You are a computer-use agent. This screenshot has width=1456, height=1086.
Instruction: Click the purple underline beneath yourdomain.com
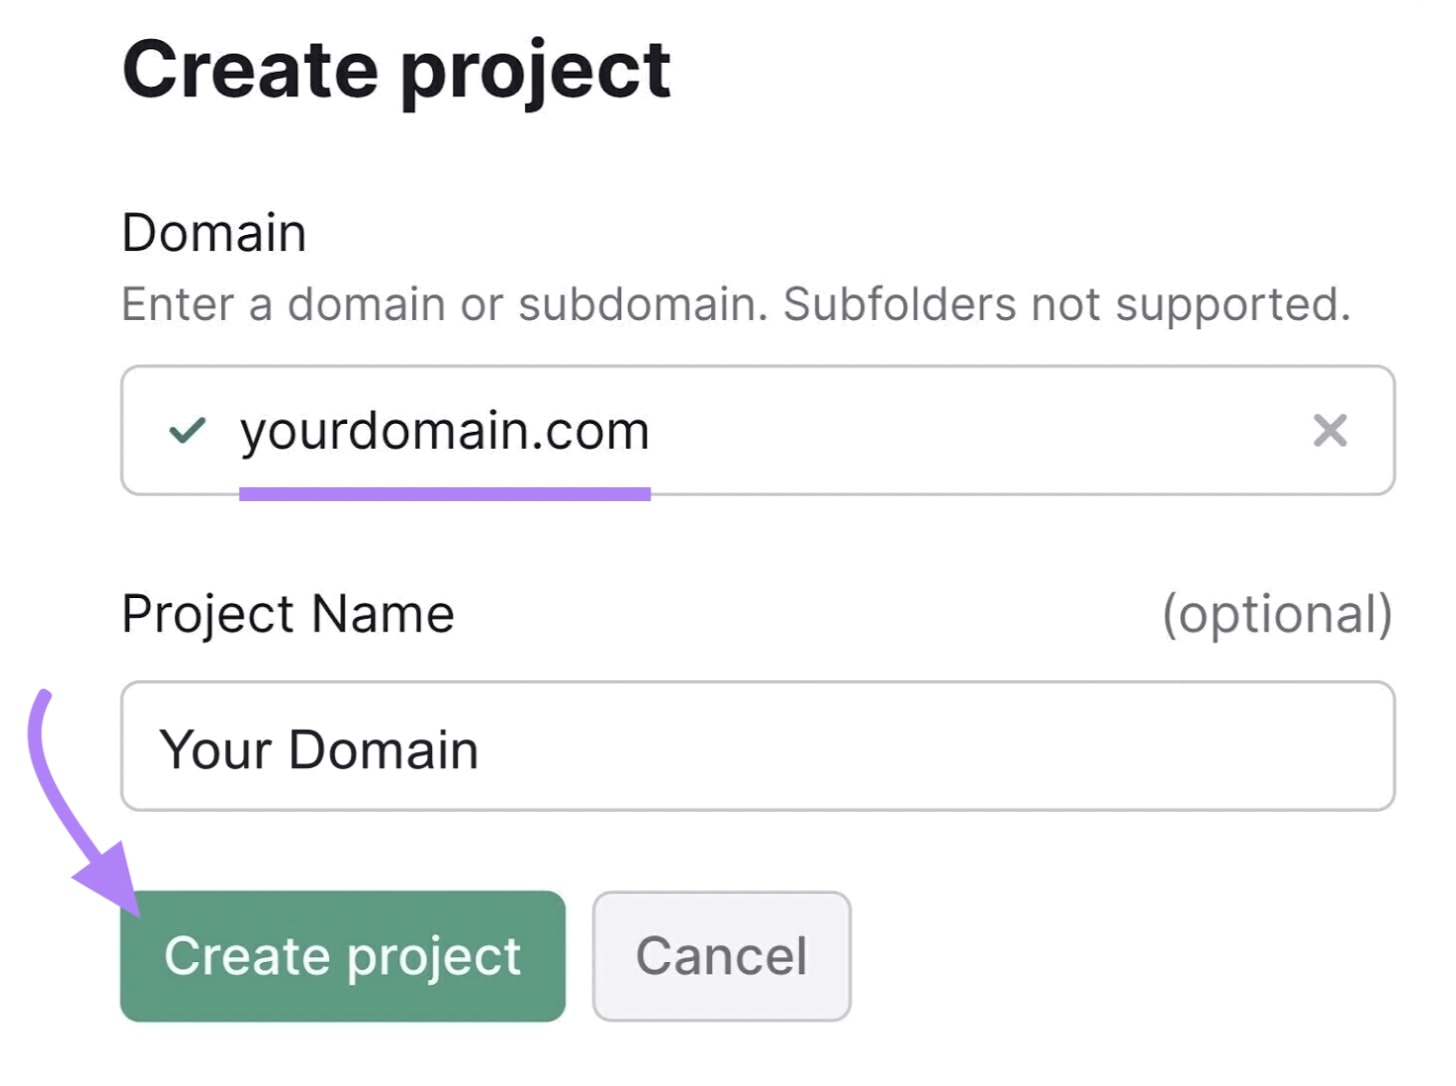coord(445,490)
